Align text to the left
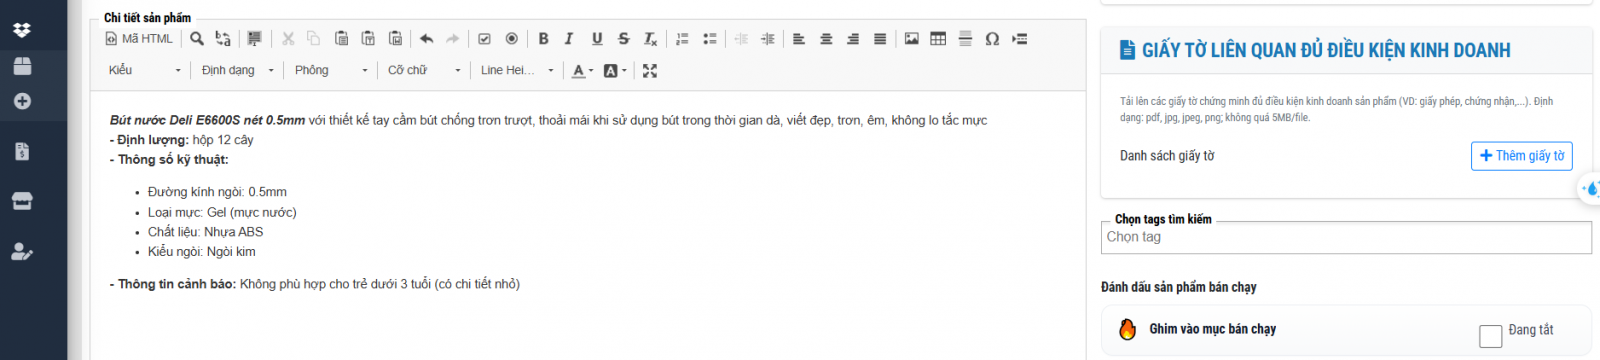 click(799, 39)
